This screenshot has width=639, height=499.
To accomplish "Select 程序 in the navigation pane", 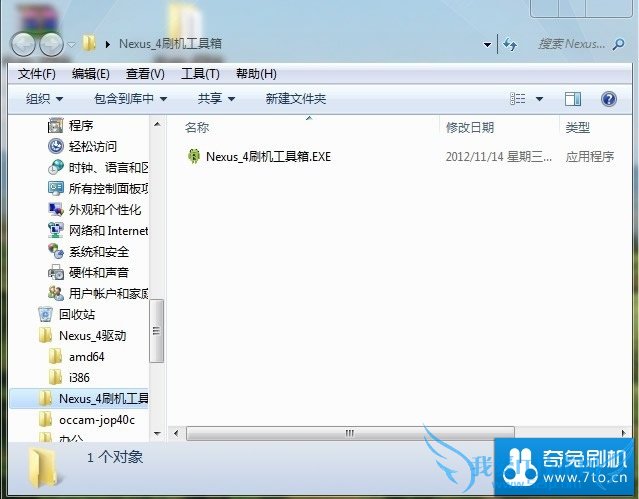I will pyautogui.click(x=81, y=125).
